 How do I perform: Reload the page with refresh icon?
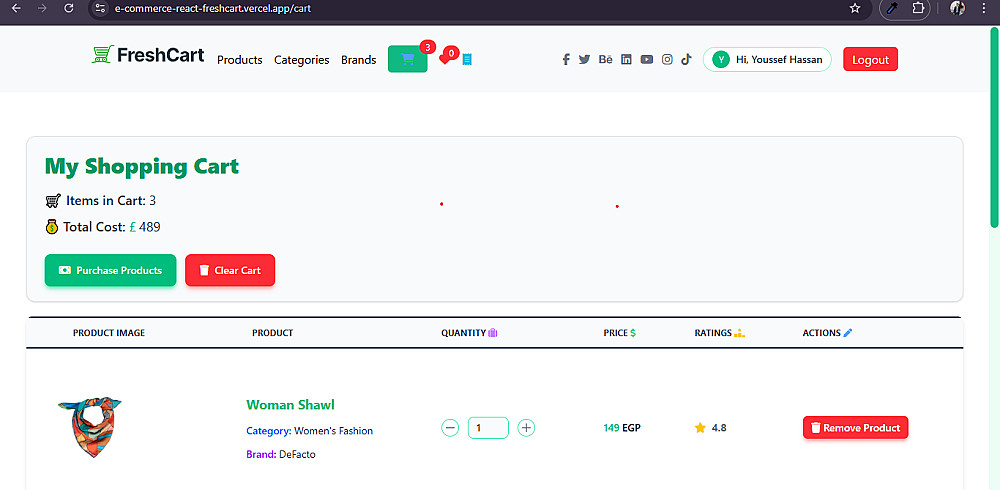coord(69,9)
